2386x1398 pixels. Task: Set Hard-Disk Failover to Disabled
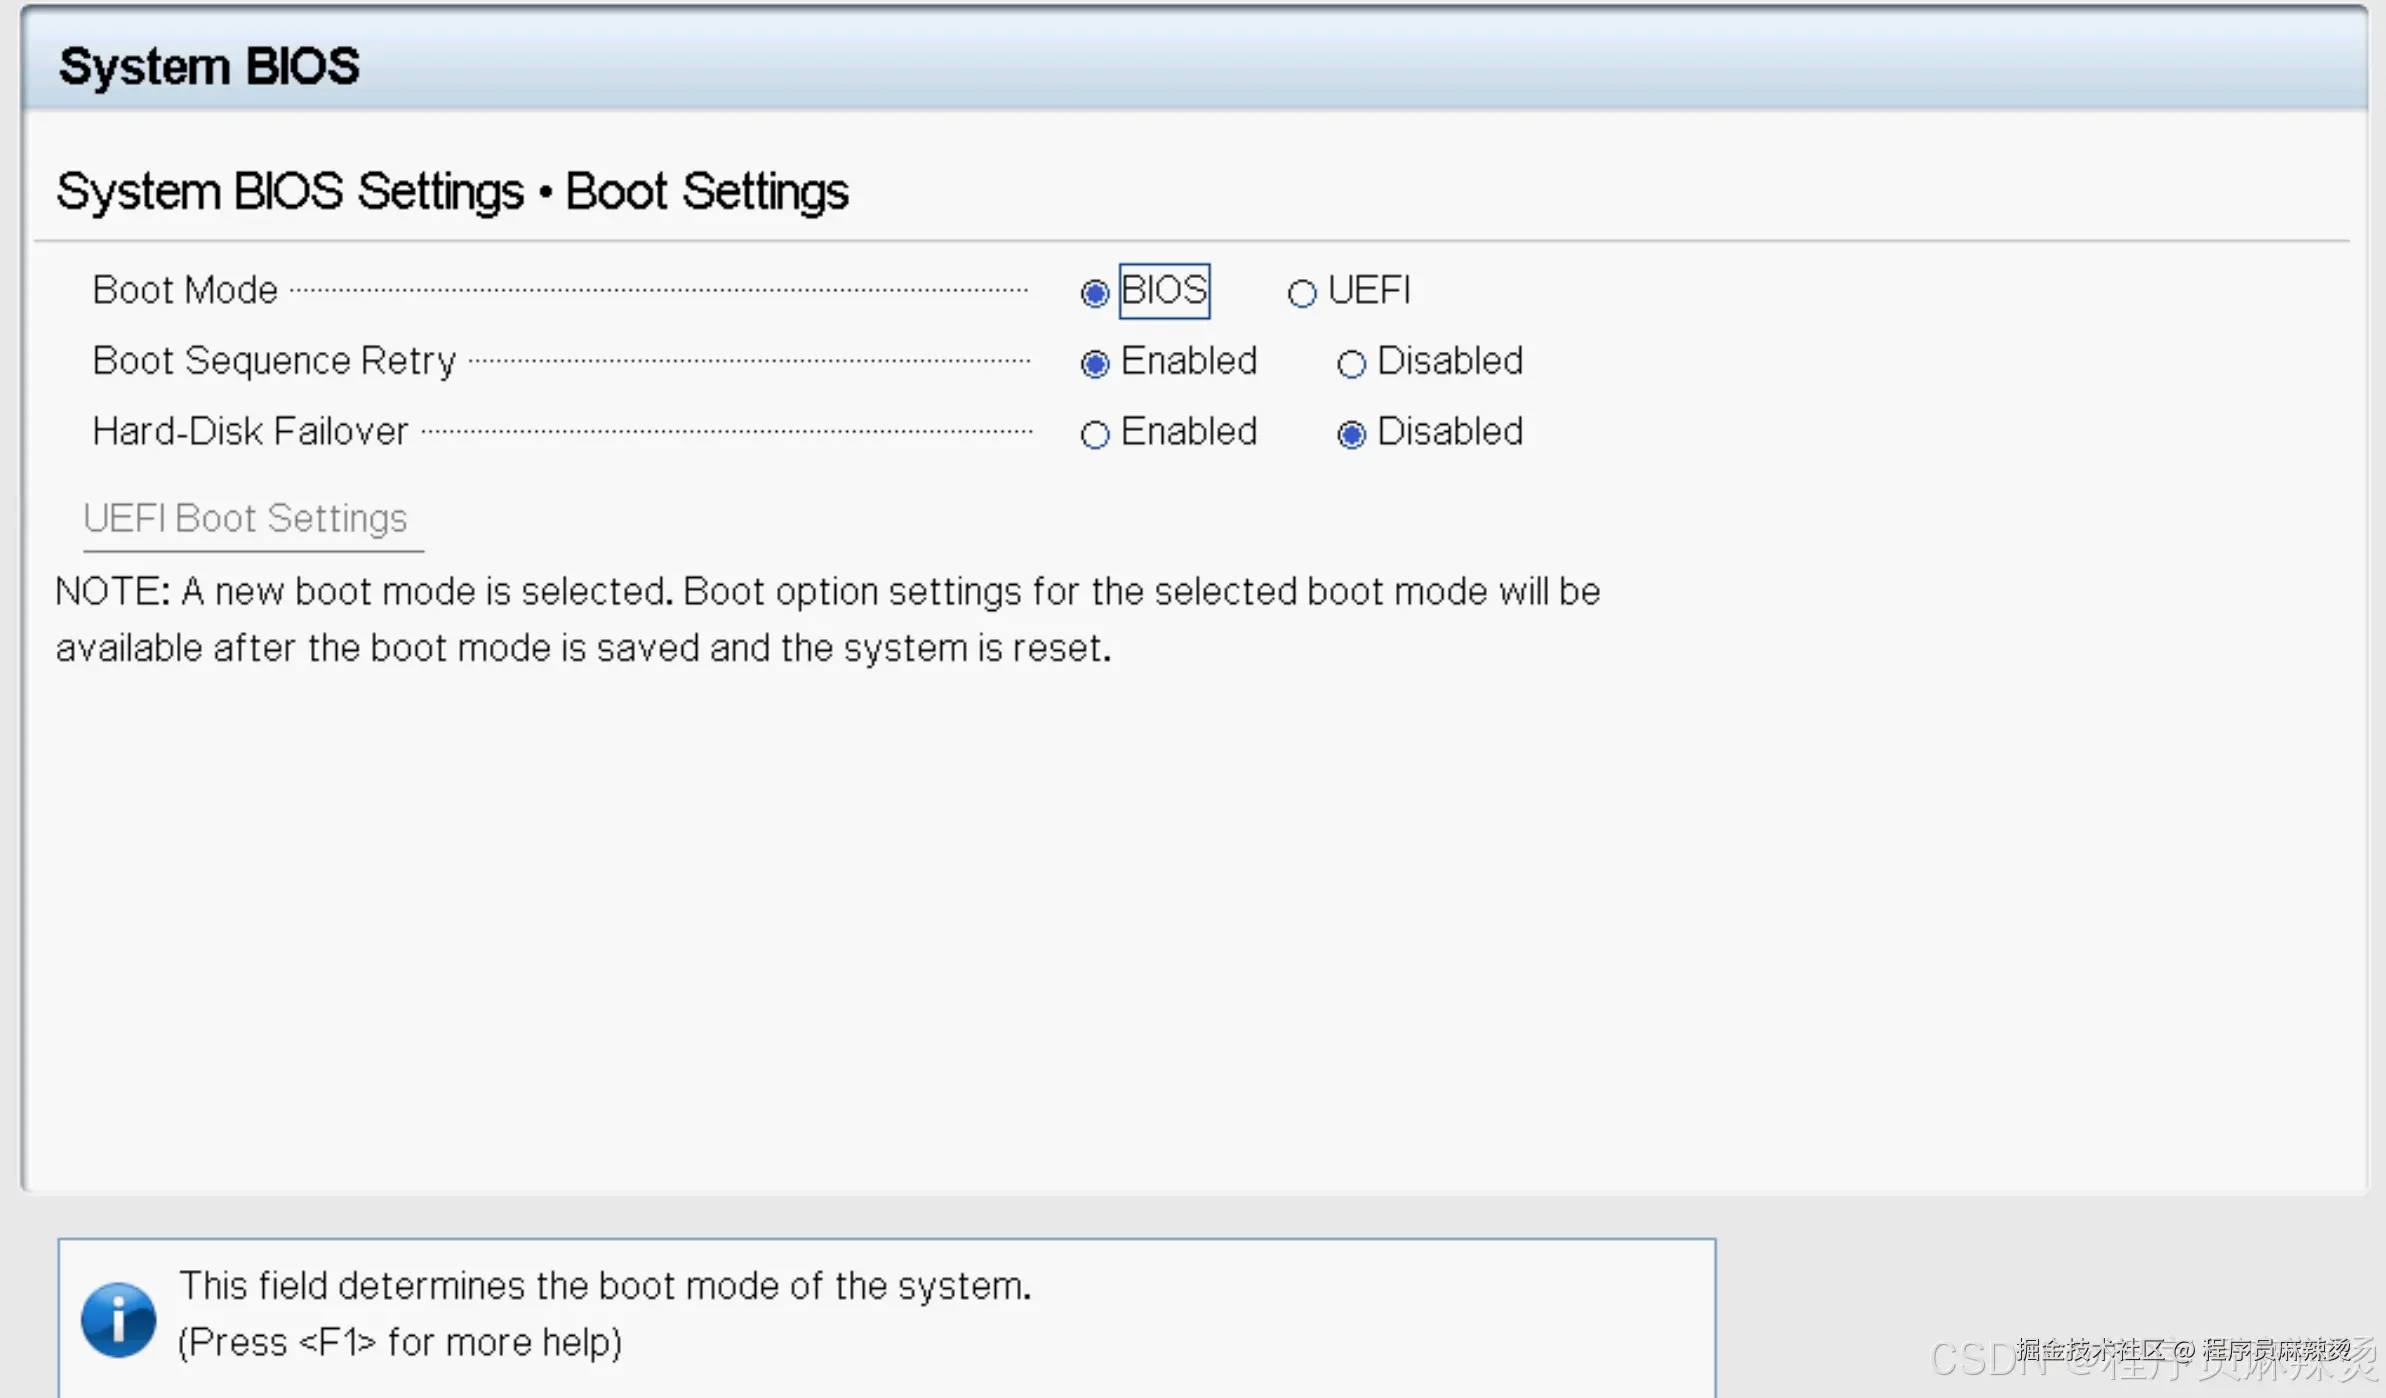tap(1351, 435)
